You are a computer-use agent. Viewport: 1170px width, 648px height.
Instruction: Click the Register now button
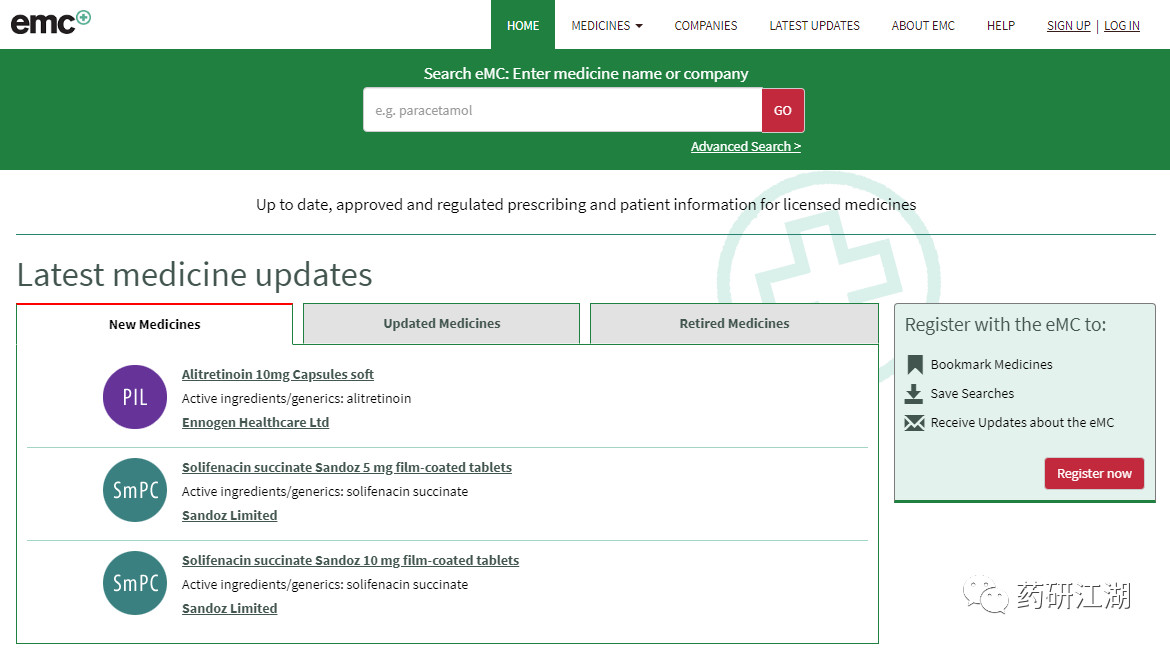[x=1094, y=473]
